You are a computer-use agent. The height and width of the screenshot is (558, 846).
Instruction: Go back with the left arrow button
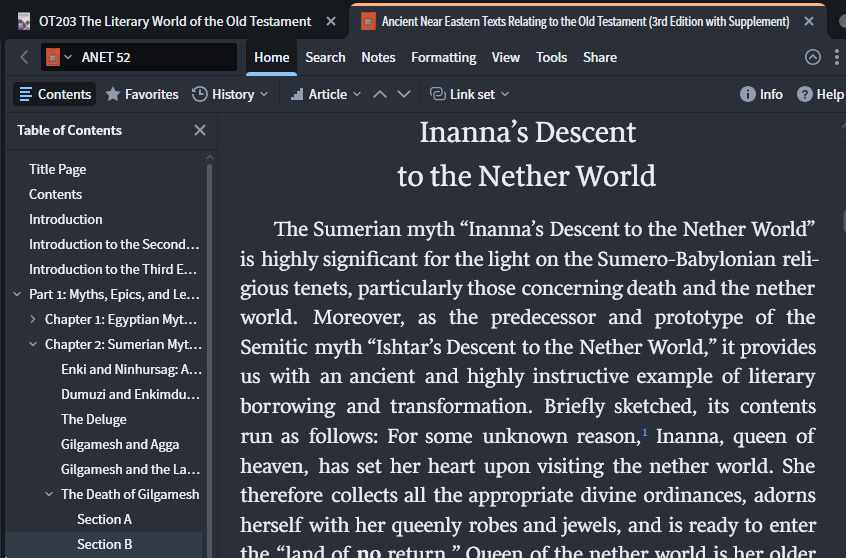click(24, 57)
